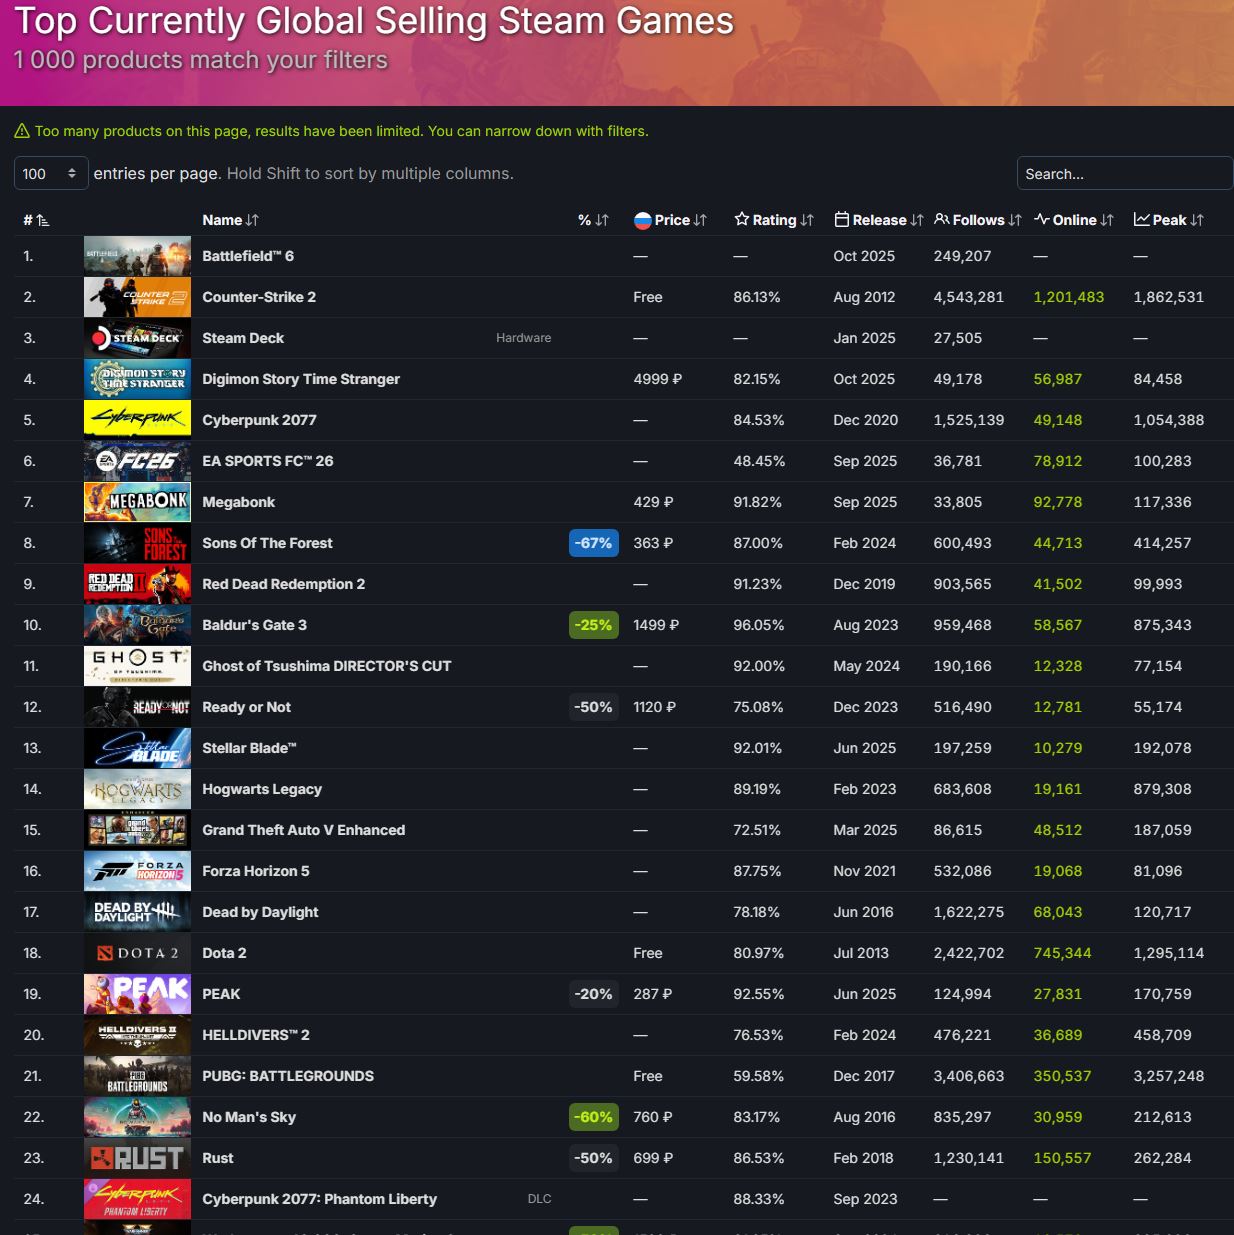Open Ready or Not link

(246, 707)
